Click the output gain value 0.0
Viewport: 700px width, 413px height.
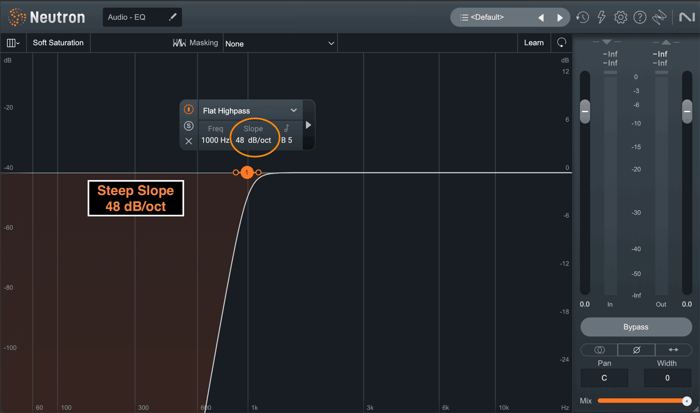(x=687, y=304)
